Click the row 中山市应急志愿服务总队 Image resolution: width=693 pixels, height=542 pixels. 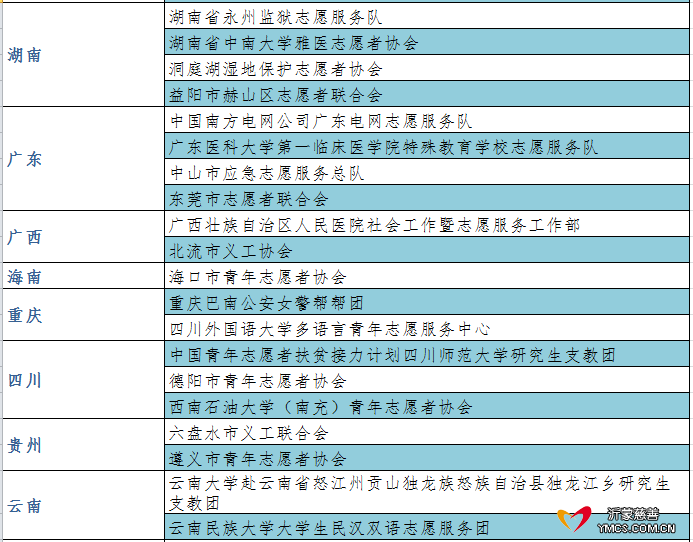[427, 172]
